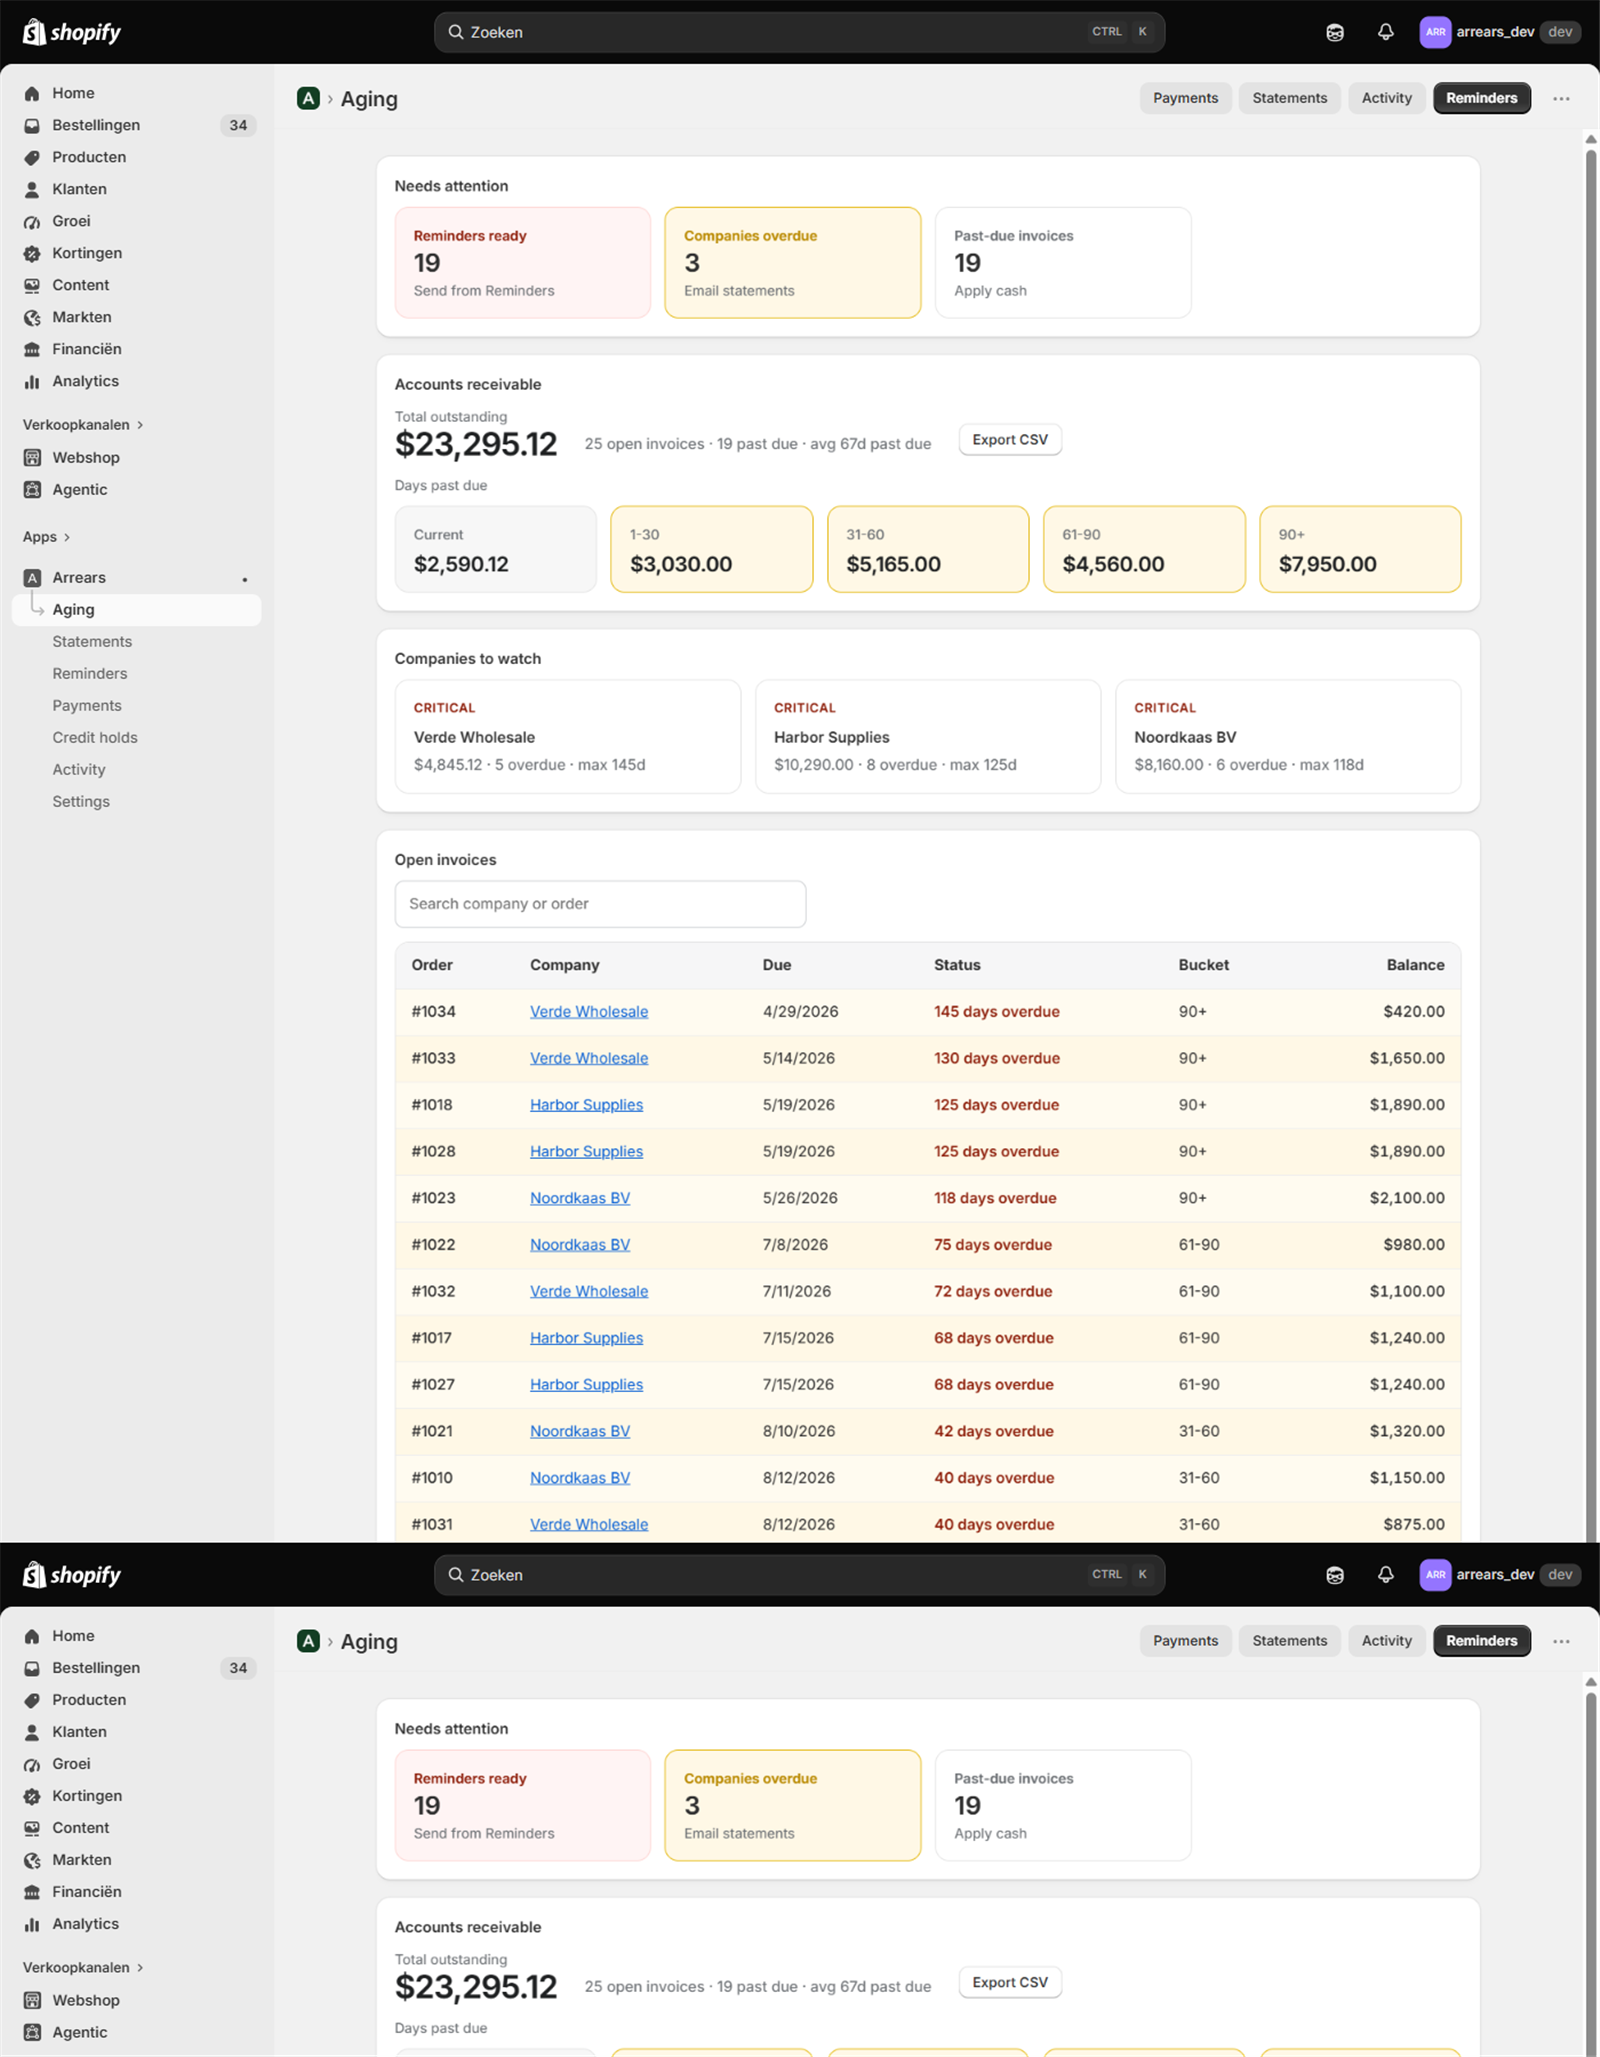The width and height of the screenshot is (1600, 2057).
Task: Open Activity in the Arrears sidebar submenu
Action: click(x=79, y=770)
